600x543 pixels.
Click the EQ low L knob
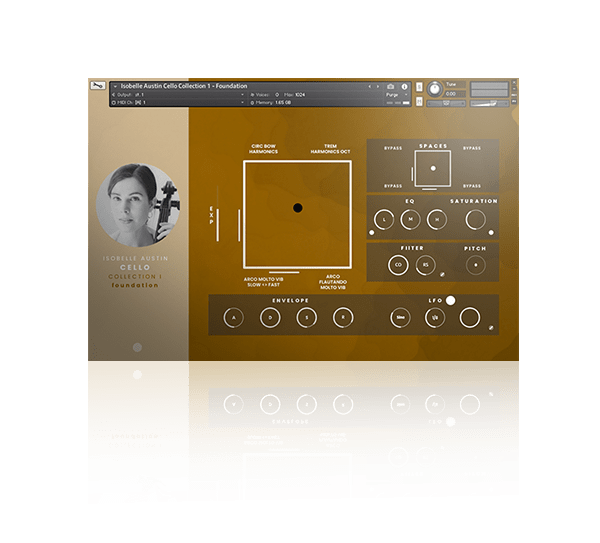(x=384, y=220)
